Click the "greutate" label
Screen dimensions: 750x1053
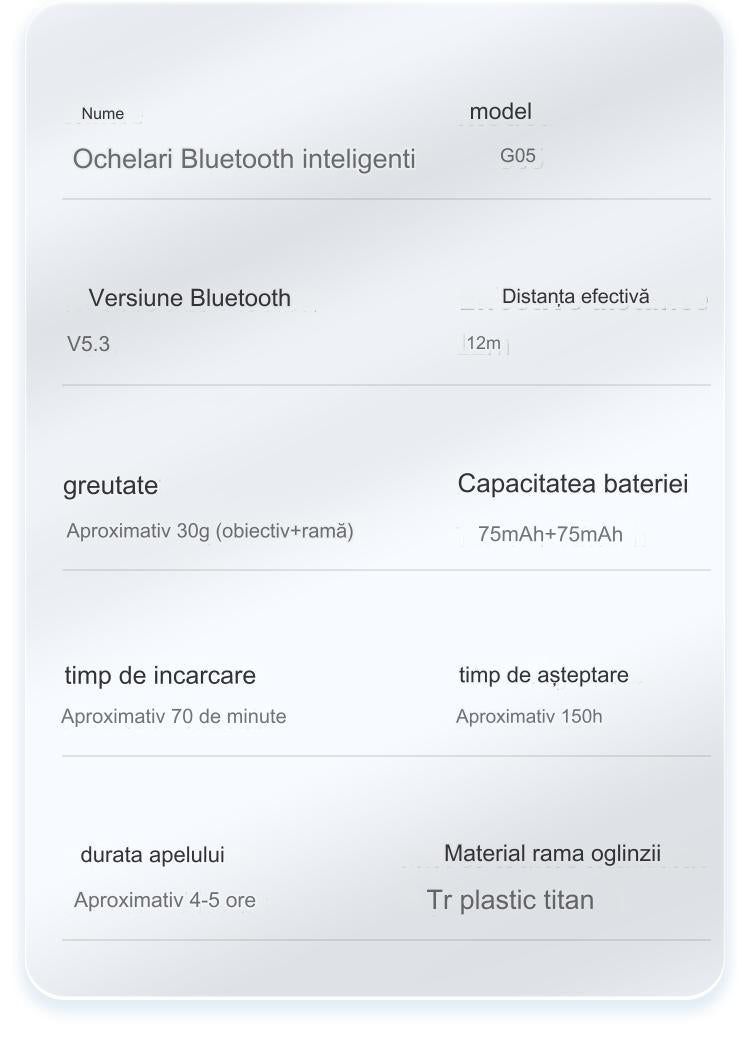pyautogui.click(x=111, y=486)
